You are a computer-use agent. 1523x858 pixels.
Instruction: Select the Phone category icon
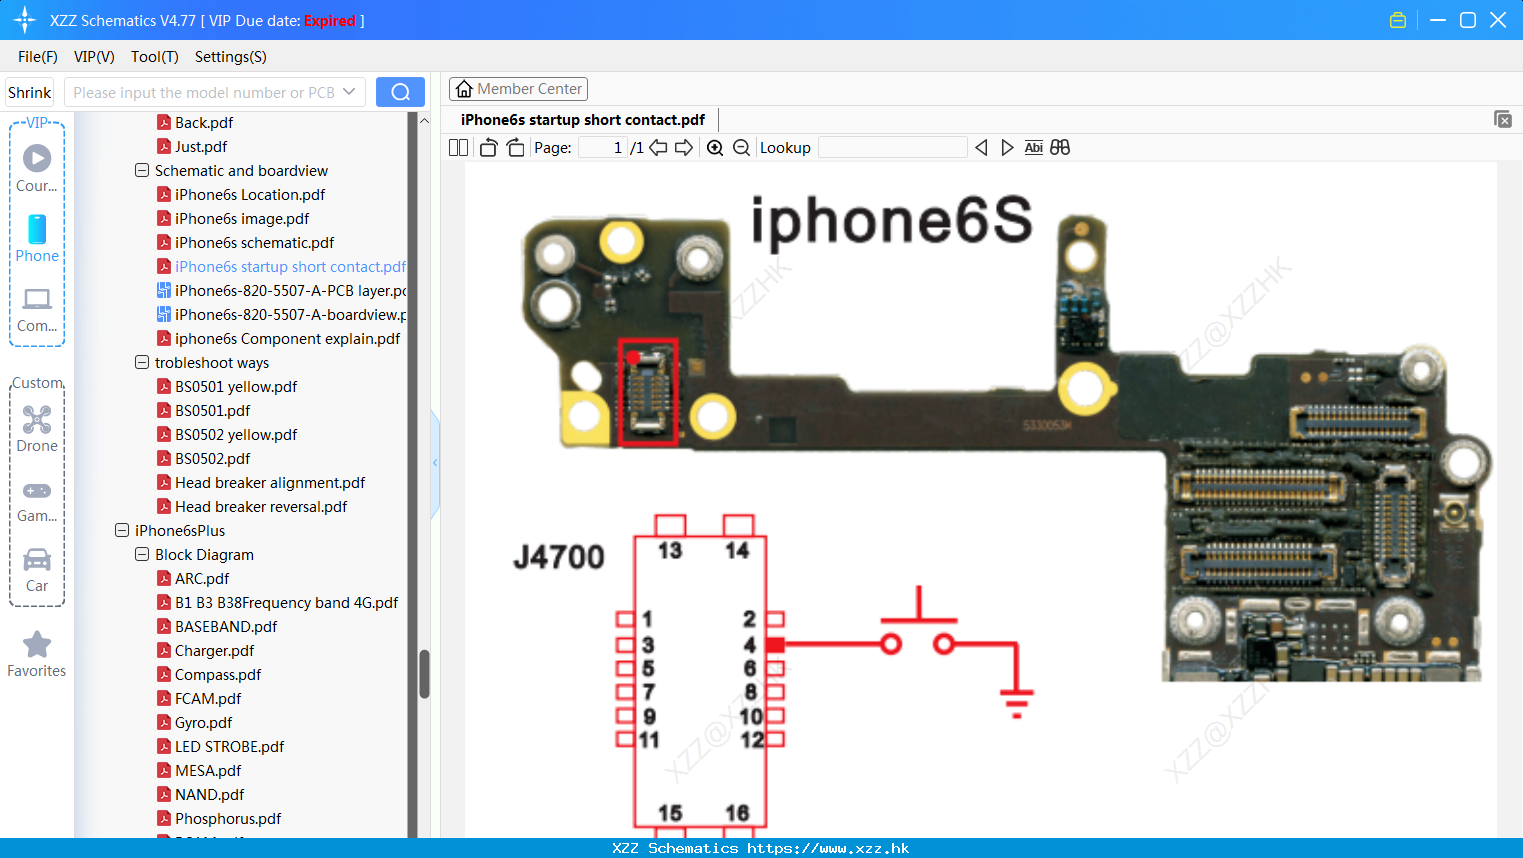point(37,229)
